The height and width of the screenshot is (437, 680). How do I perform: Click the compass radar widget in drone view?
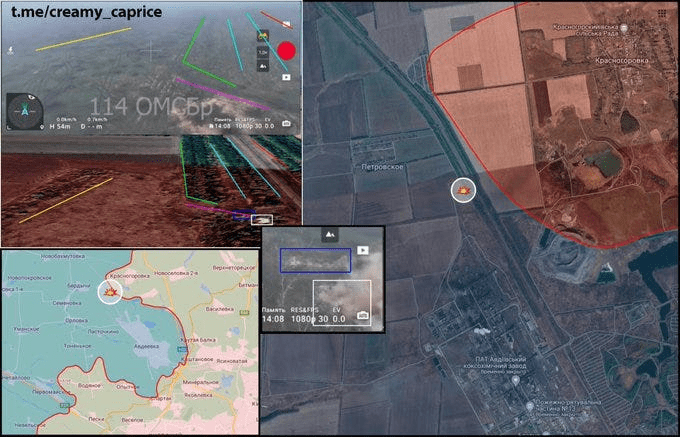point(23,112)
